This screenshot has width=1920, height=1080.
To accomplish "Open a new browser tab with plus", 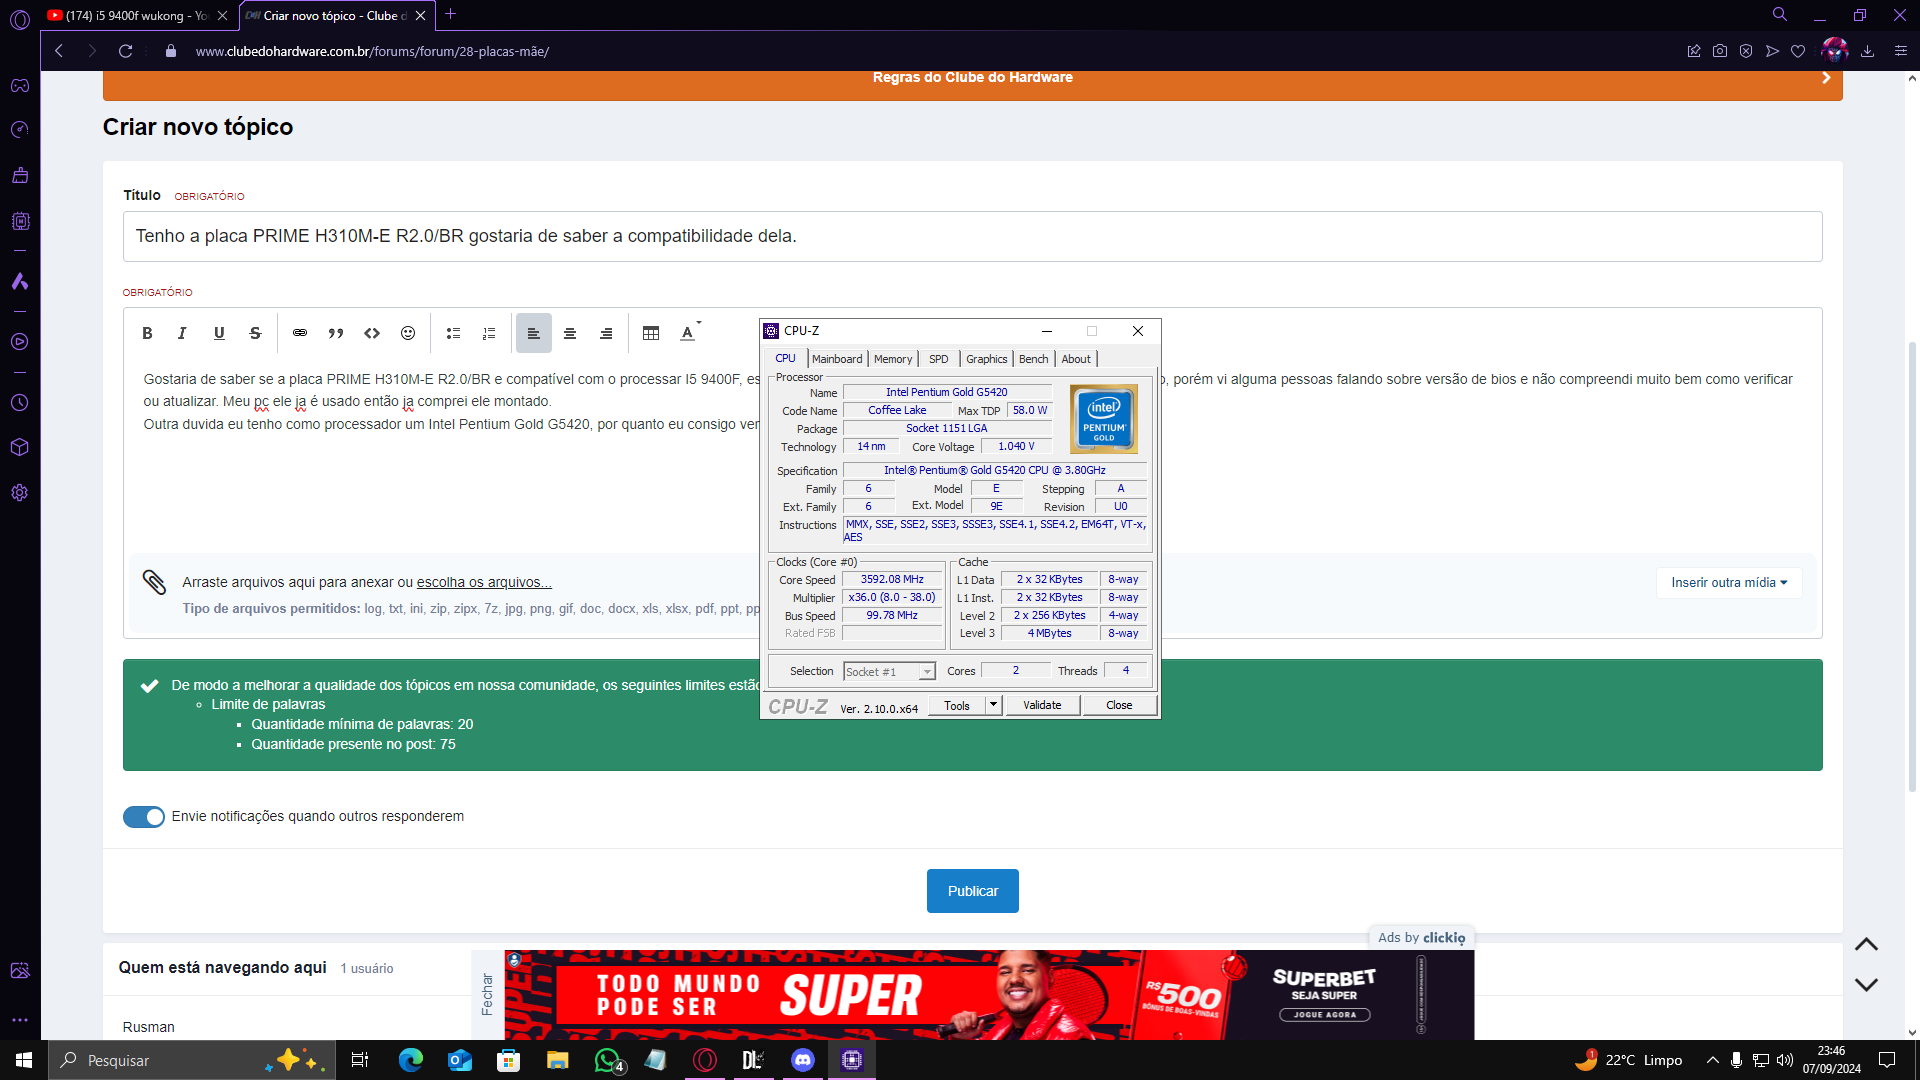I will point(451,14).
